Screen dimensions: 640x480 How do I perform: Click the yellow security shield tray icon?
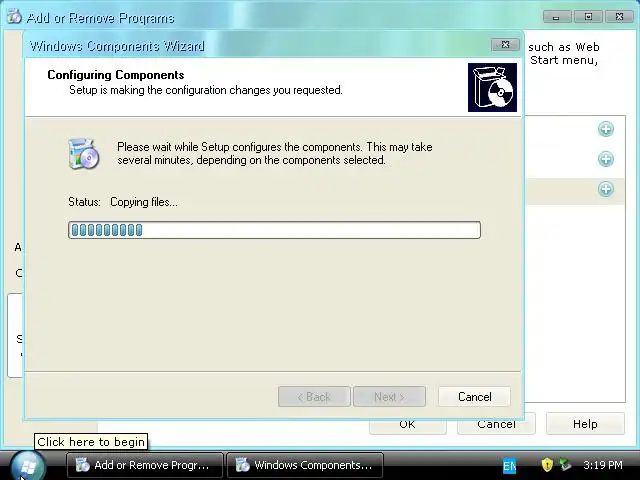click(547, 464)
